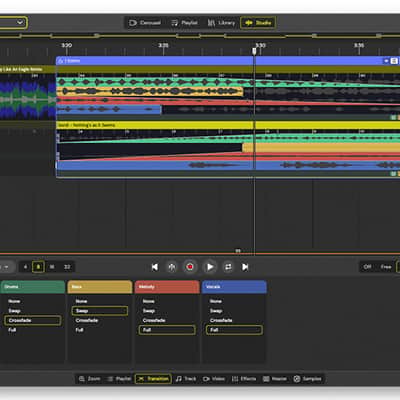The image size is (400, 400).
Task: Select None for Drums stem
Action: pyautogui.click(x=14, y=301)
